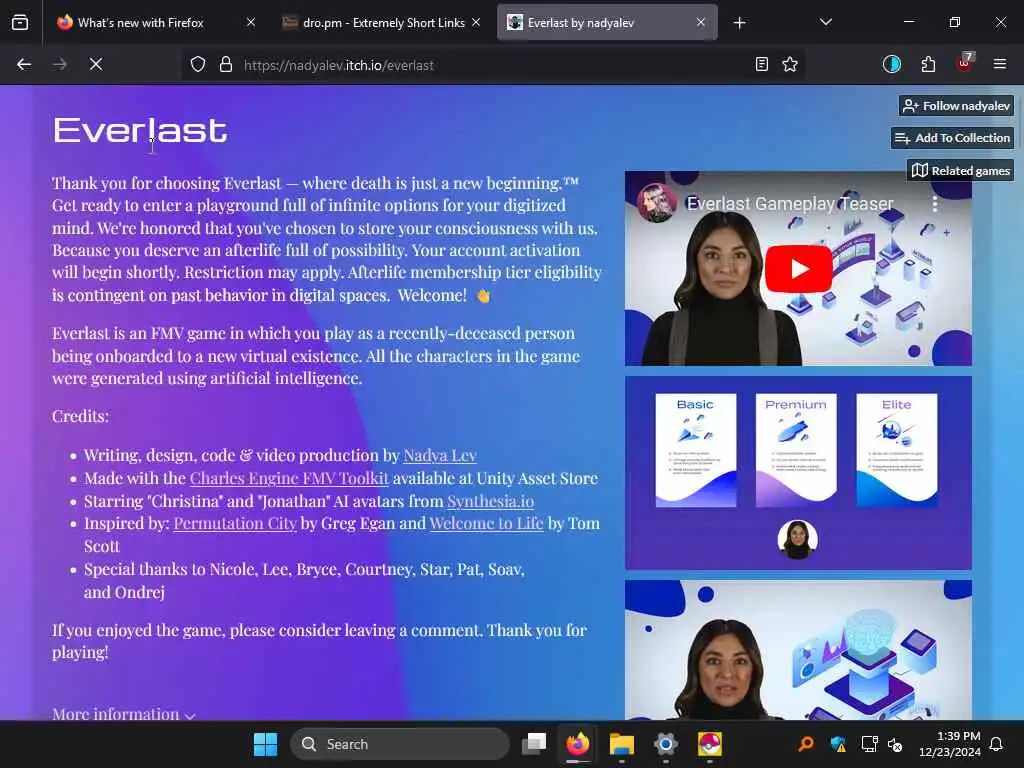Open Firefox View recent browsing icon
The height and width of the screenshot is (768, 1024).
(x=20, y=23)
